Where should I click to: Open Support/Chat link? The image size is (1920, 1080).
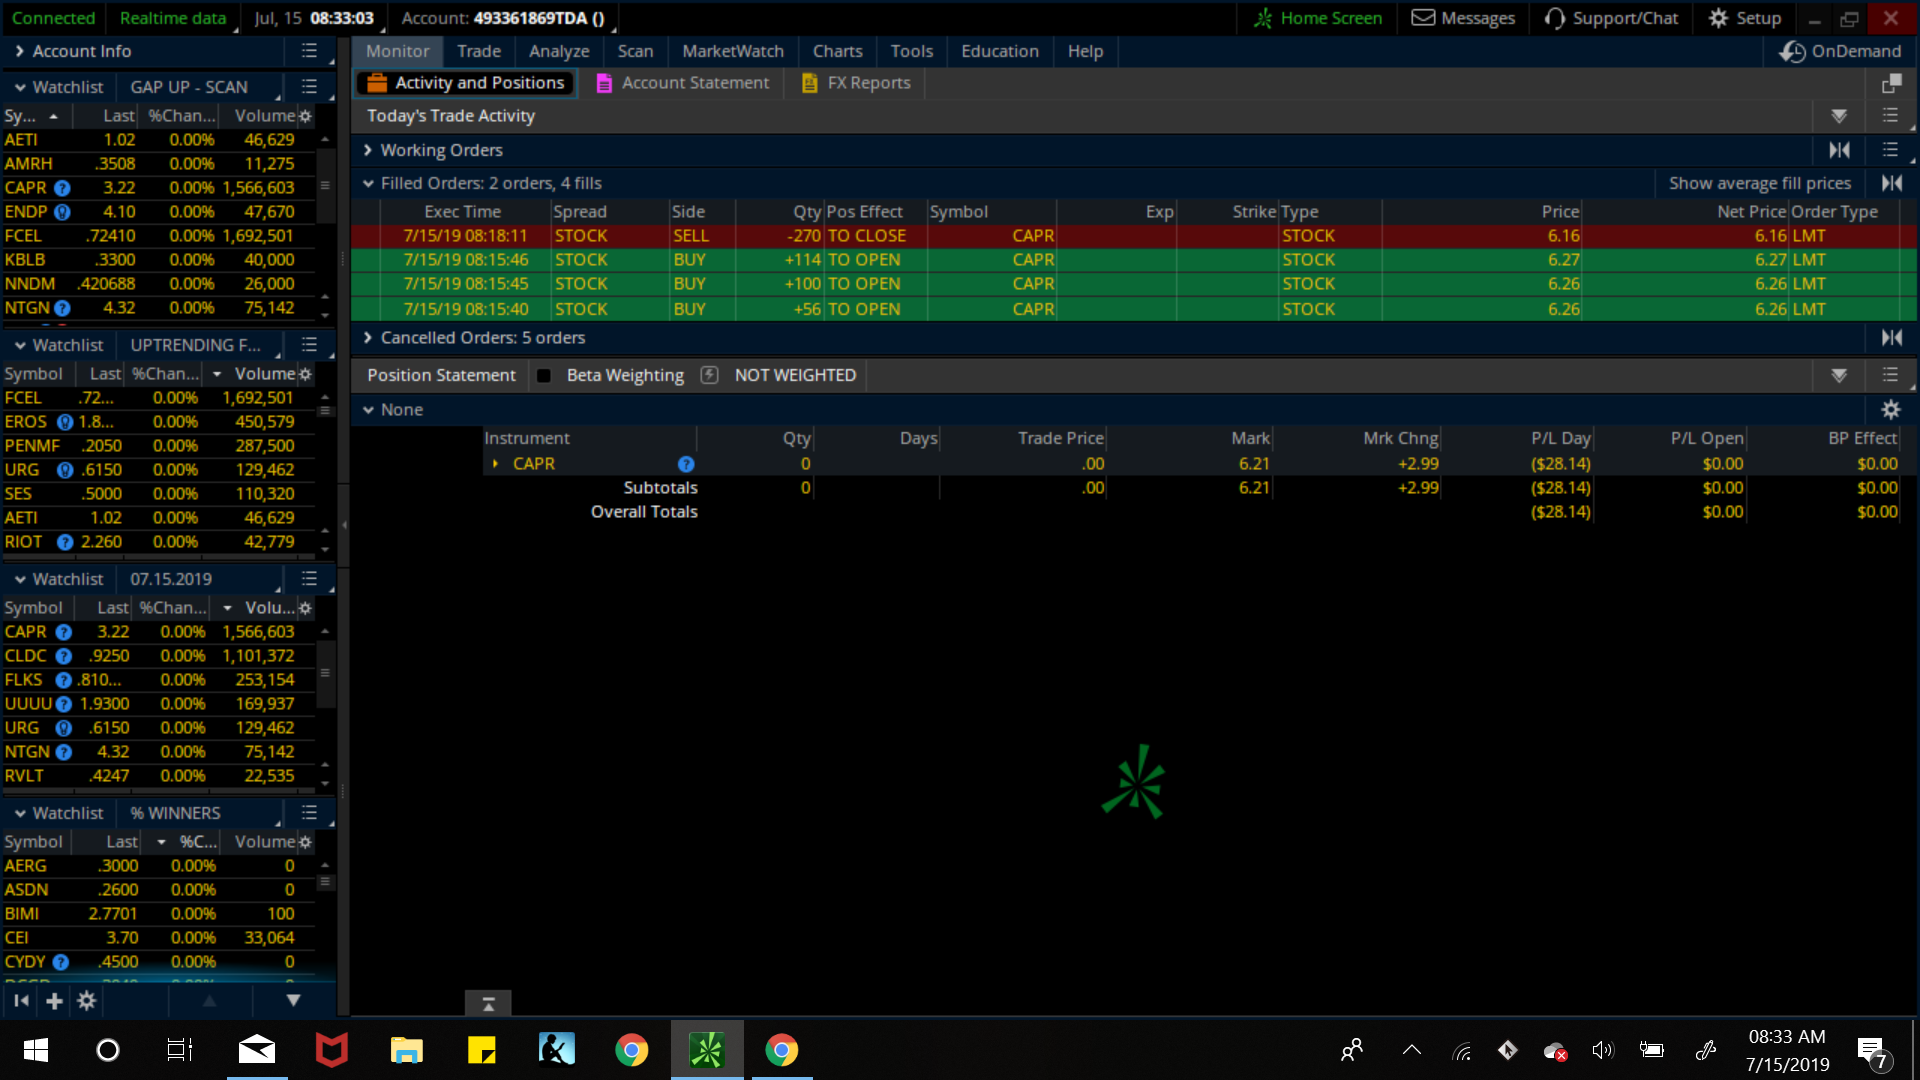(x=1611, y=18)
